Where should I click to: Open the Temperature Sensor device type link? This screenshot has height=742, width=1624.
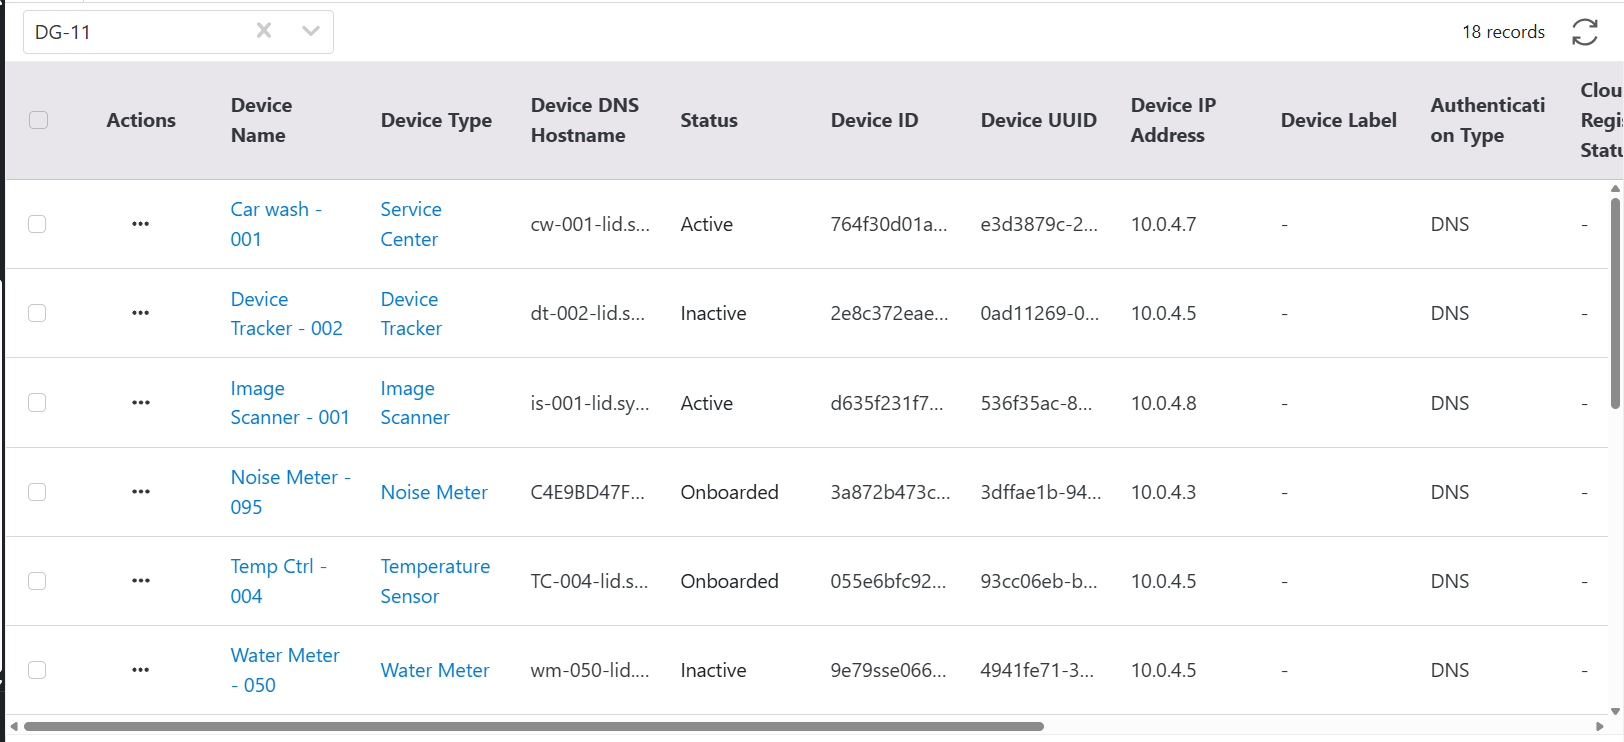click(x=434, y=581)
